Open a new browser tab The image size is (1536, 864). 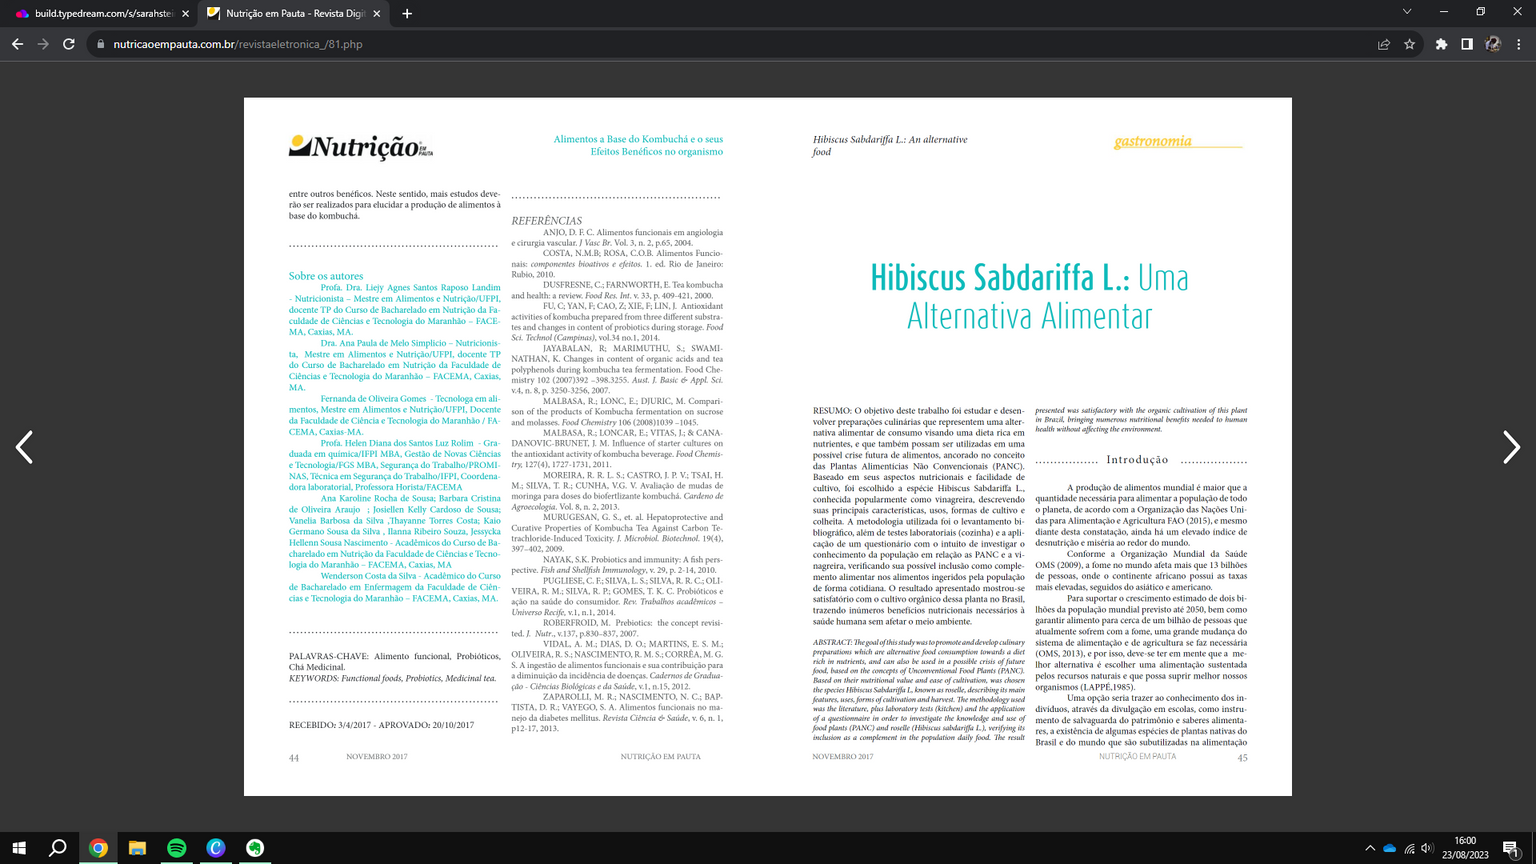[x=407, y=14]
